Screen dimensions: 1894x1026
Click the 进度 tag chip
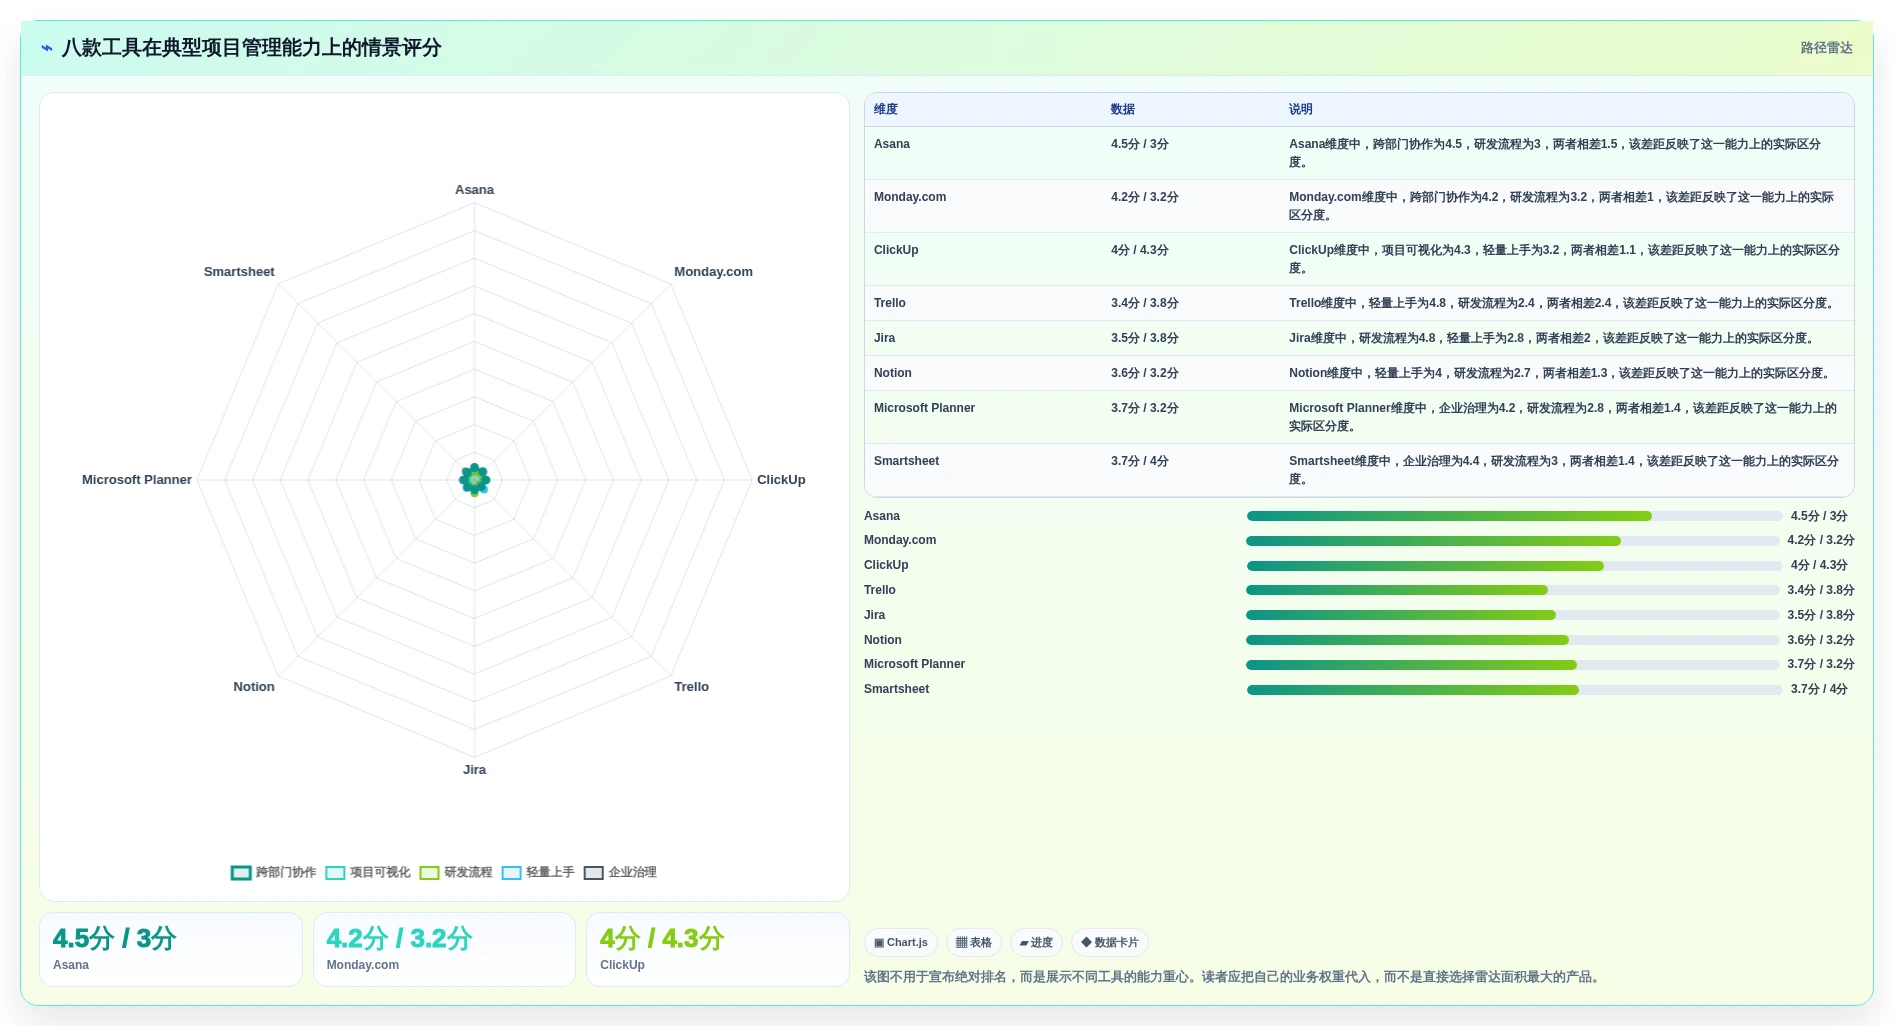point(1036,942)
